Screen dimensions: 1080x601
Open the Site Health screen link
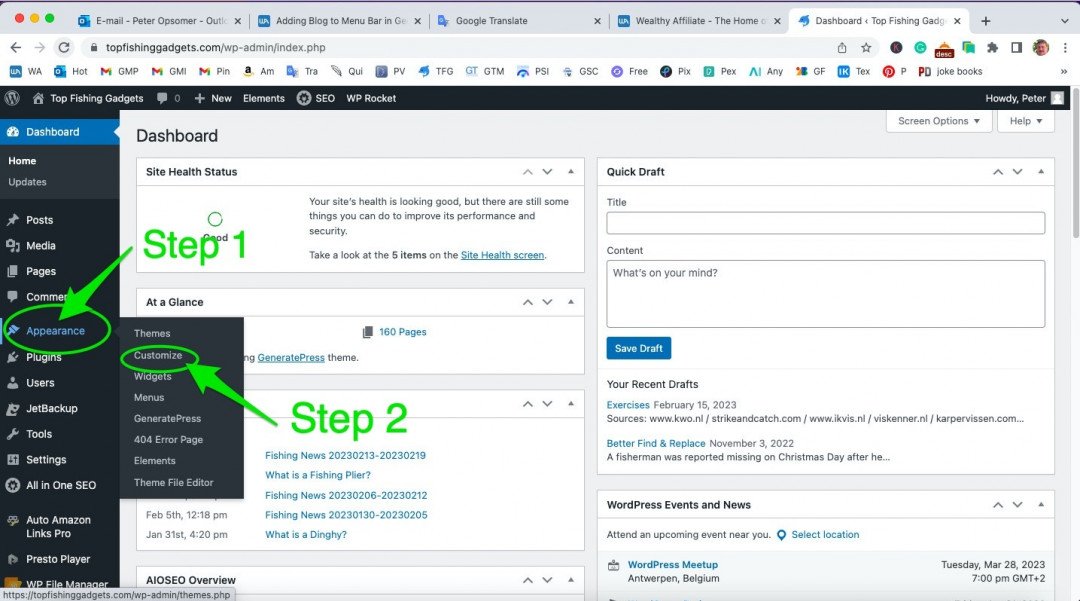(x=503, y=255)
